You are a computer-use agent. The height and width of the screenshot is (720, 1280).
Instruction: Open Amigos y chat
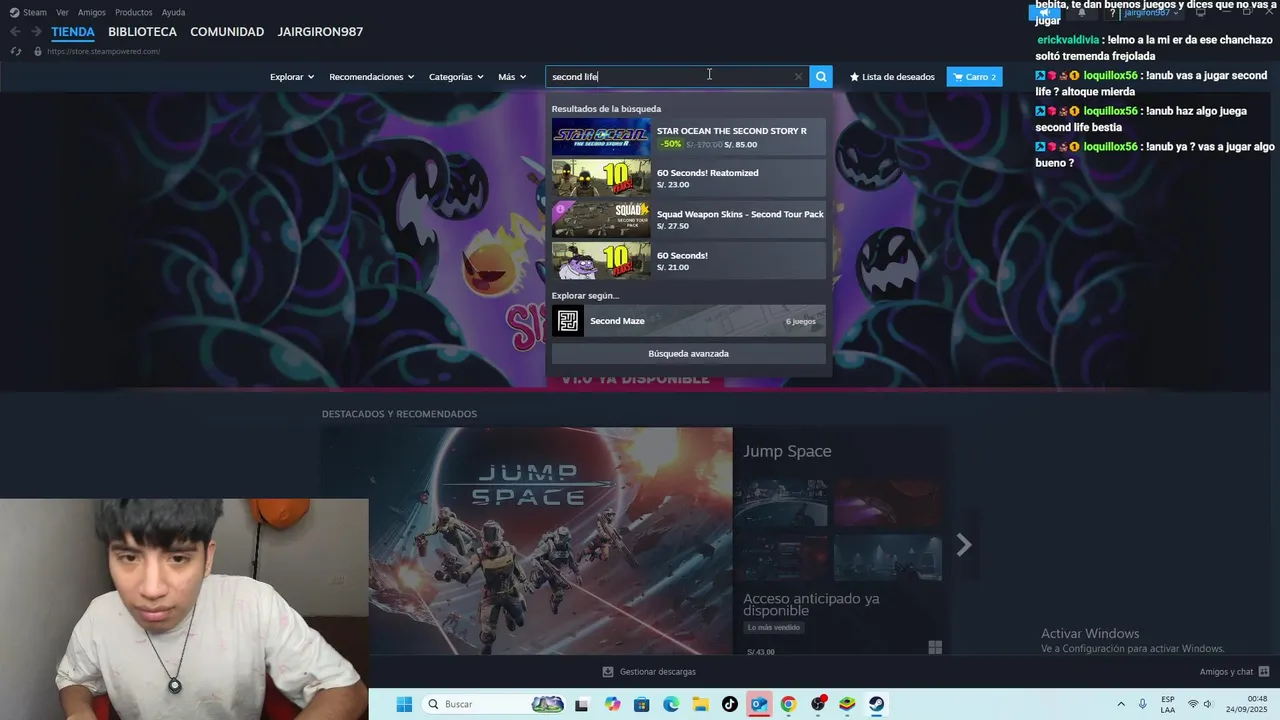pyautogui.click(x=1235, y=672)
